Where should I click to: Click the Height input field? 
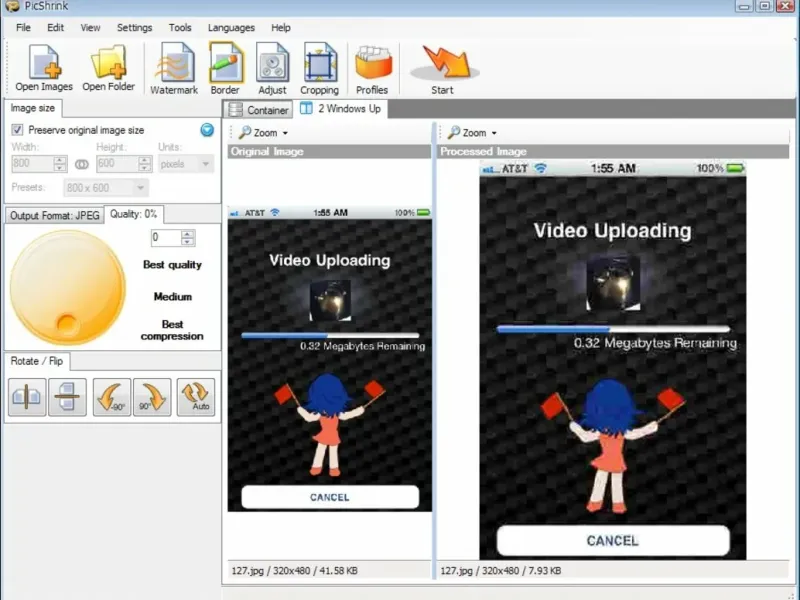pyautogui.click(x=117, y=164)
